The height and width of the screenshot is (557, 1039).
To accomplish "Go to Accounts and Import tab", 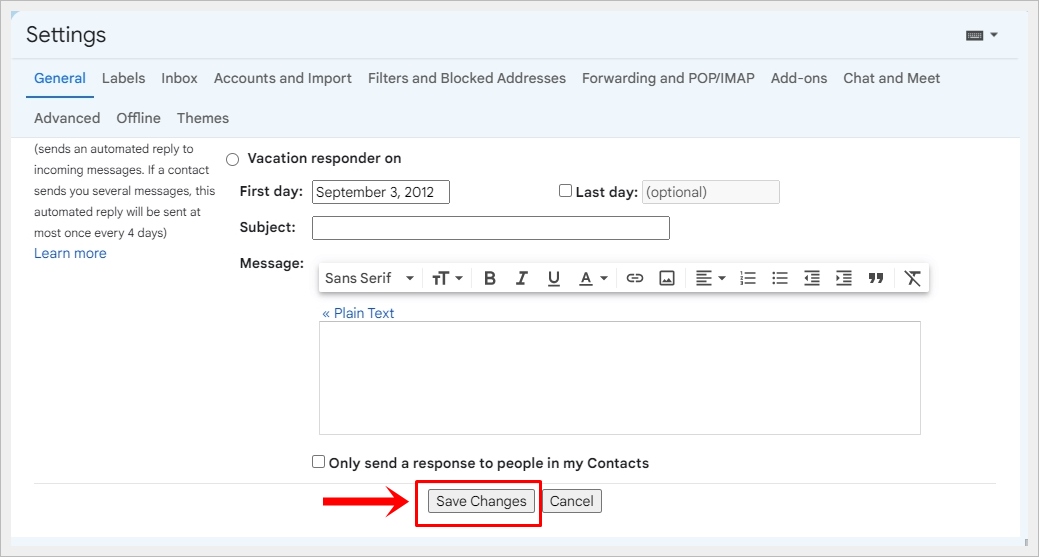I will [282, 78].
